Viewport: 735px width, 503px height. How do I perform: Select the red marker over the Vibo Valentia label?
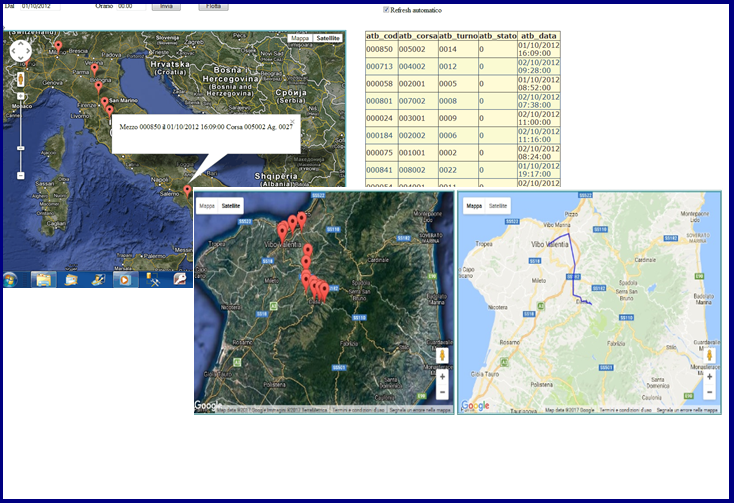(x=282, y=233)
